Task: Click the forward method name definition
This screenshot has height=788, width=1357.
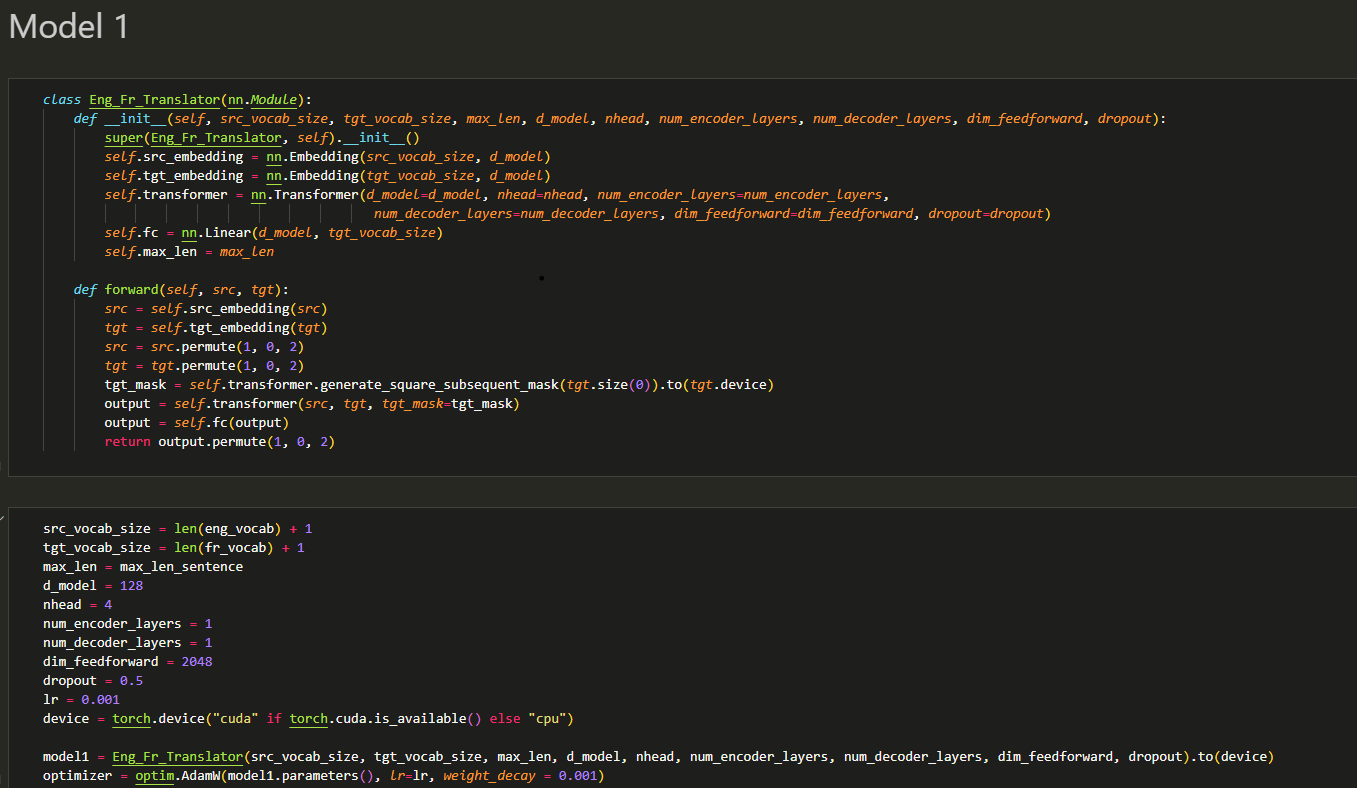Action: [x=131, y=289]
